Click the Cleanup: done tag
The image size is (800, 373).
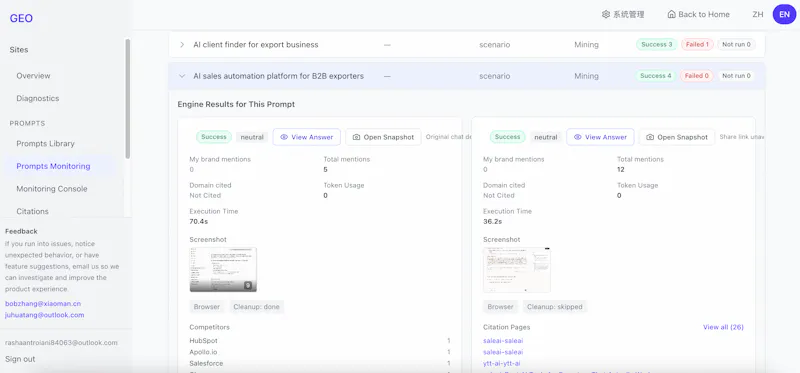tap(257, 307)
